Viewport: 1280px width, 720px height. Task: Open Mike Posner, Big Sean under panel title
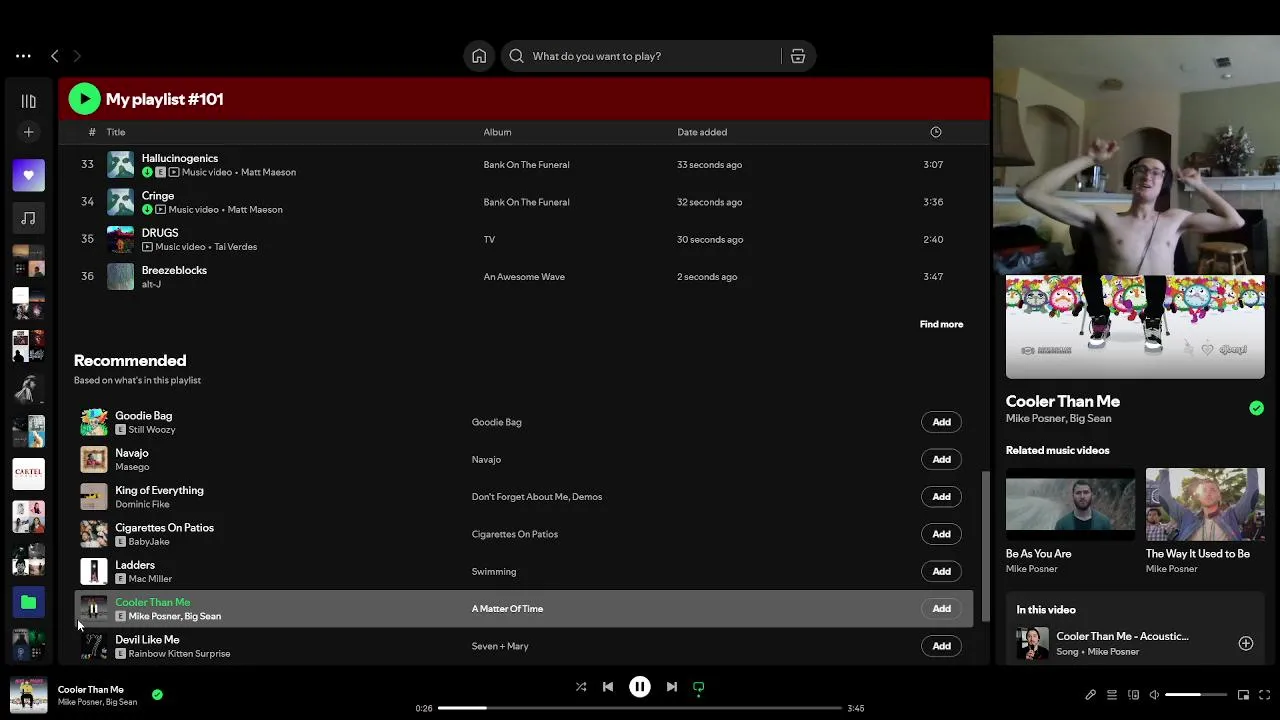click(1058, 419)
